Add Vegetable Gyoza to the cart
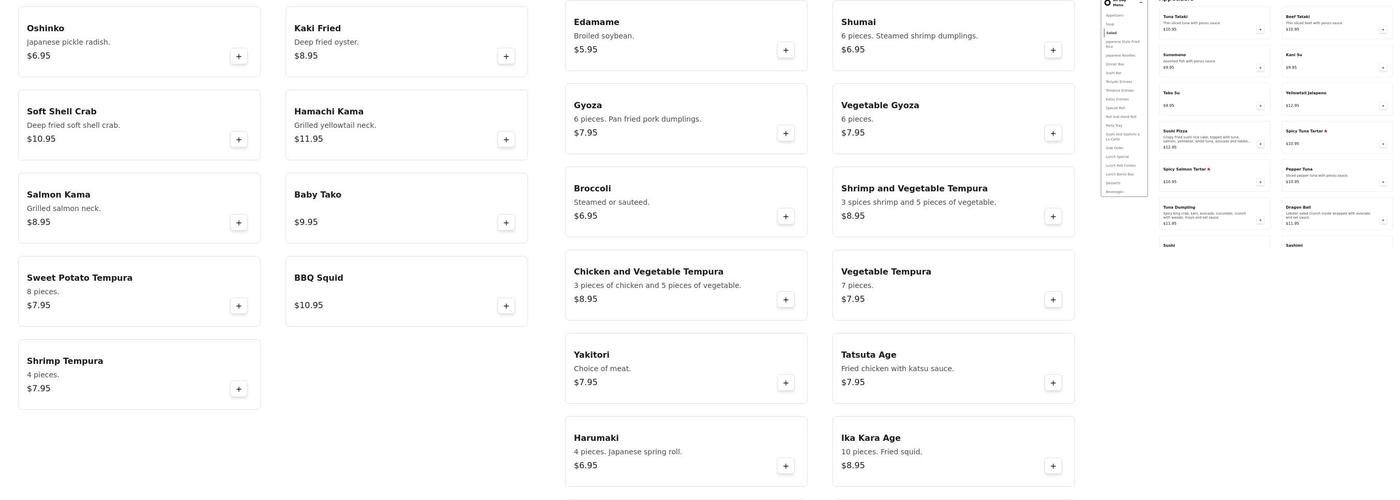The image size is (1400, 500). [1053, 133]
